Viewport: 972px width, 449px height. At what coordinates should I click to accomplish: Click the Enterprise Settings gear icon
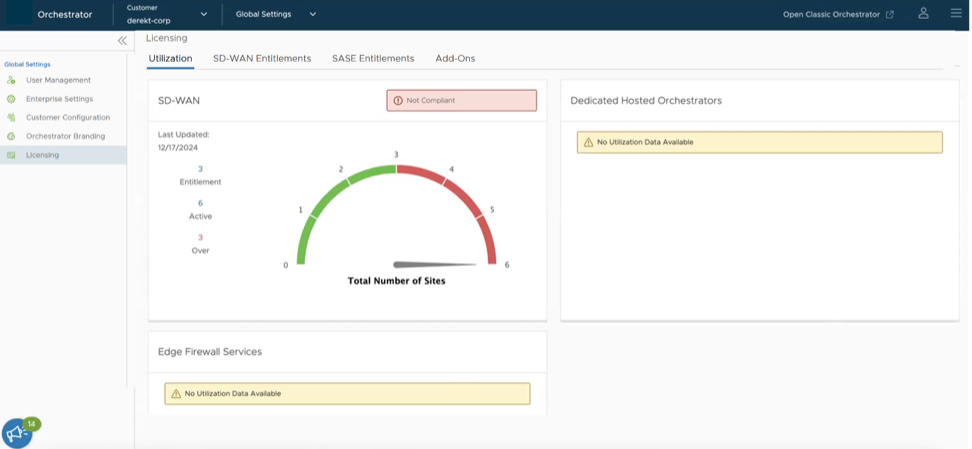pyautogui.click(x=11, y=99)
